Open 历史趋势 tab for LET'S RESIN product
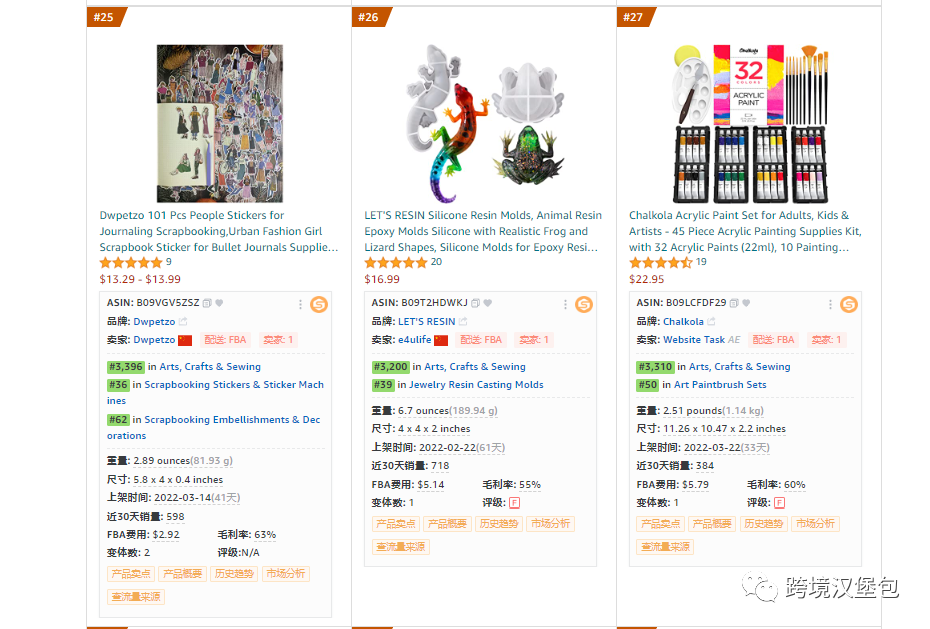This screenshot has width=930, height=629. point(499,523)
